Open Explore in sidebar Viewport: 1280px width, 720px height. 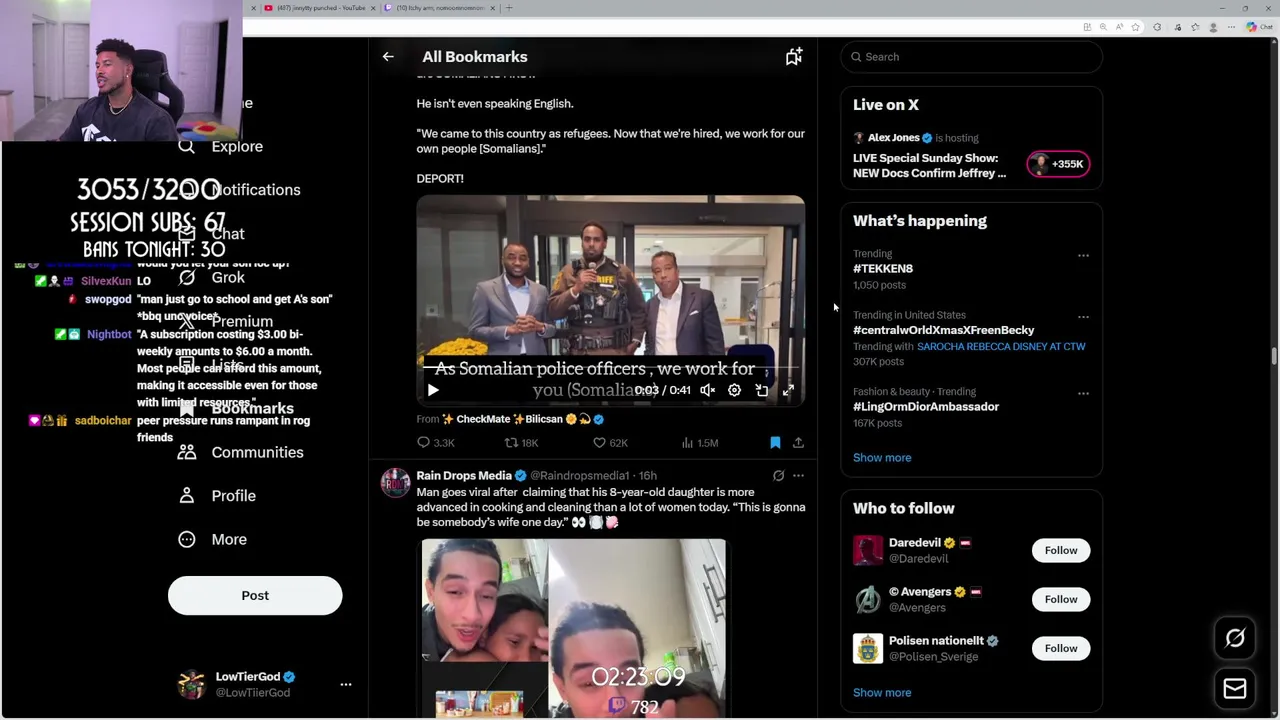pyautogui.click(x=221, y=146)
